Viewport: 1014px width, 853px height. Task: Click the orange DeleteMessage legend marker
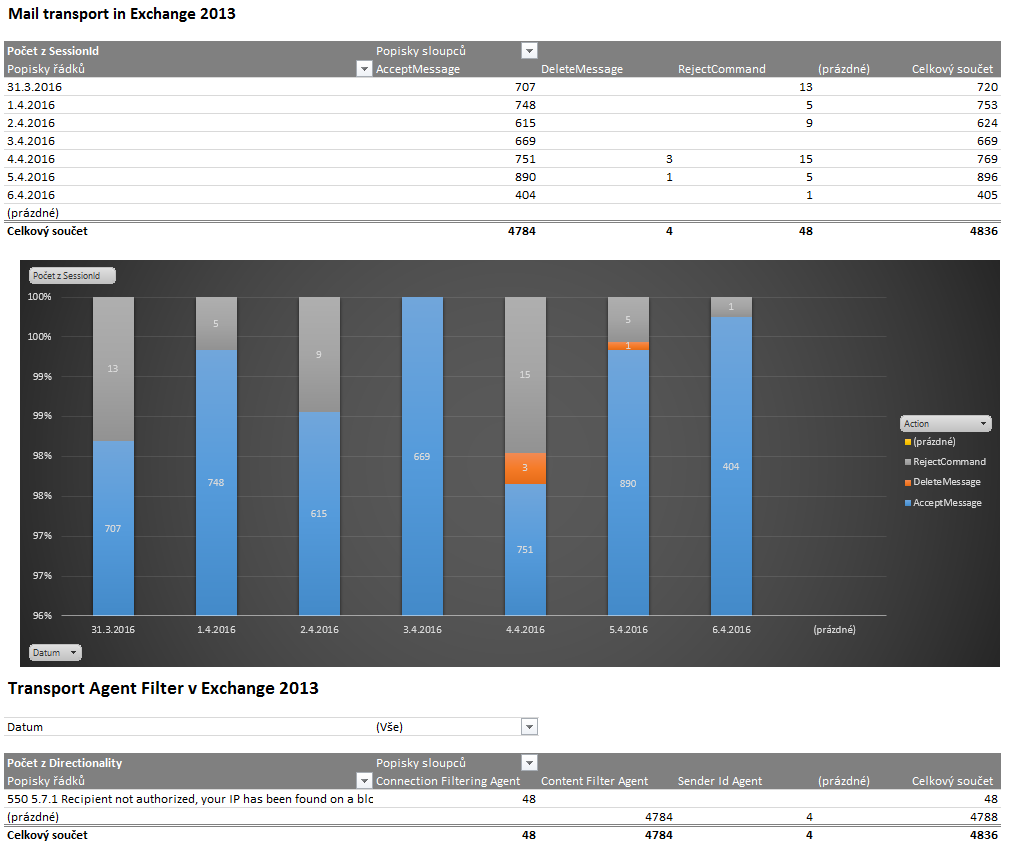coord(908,482)
